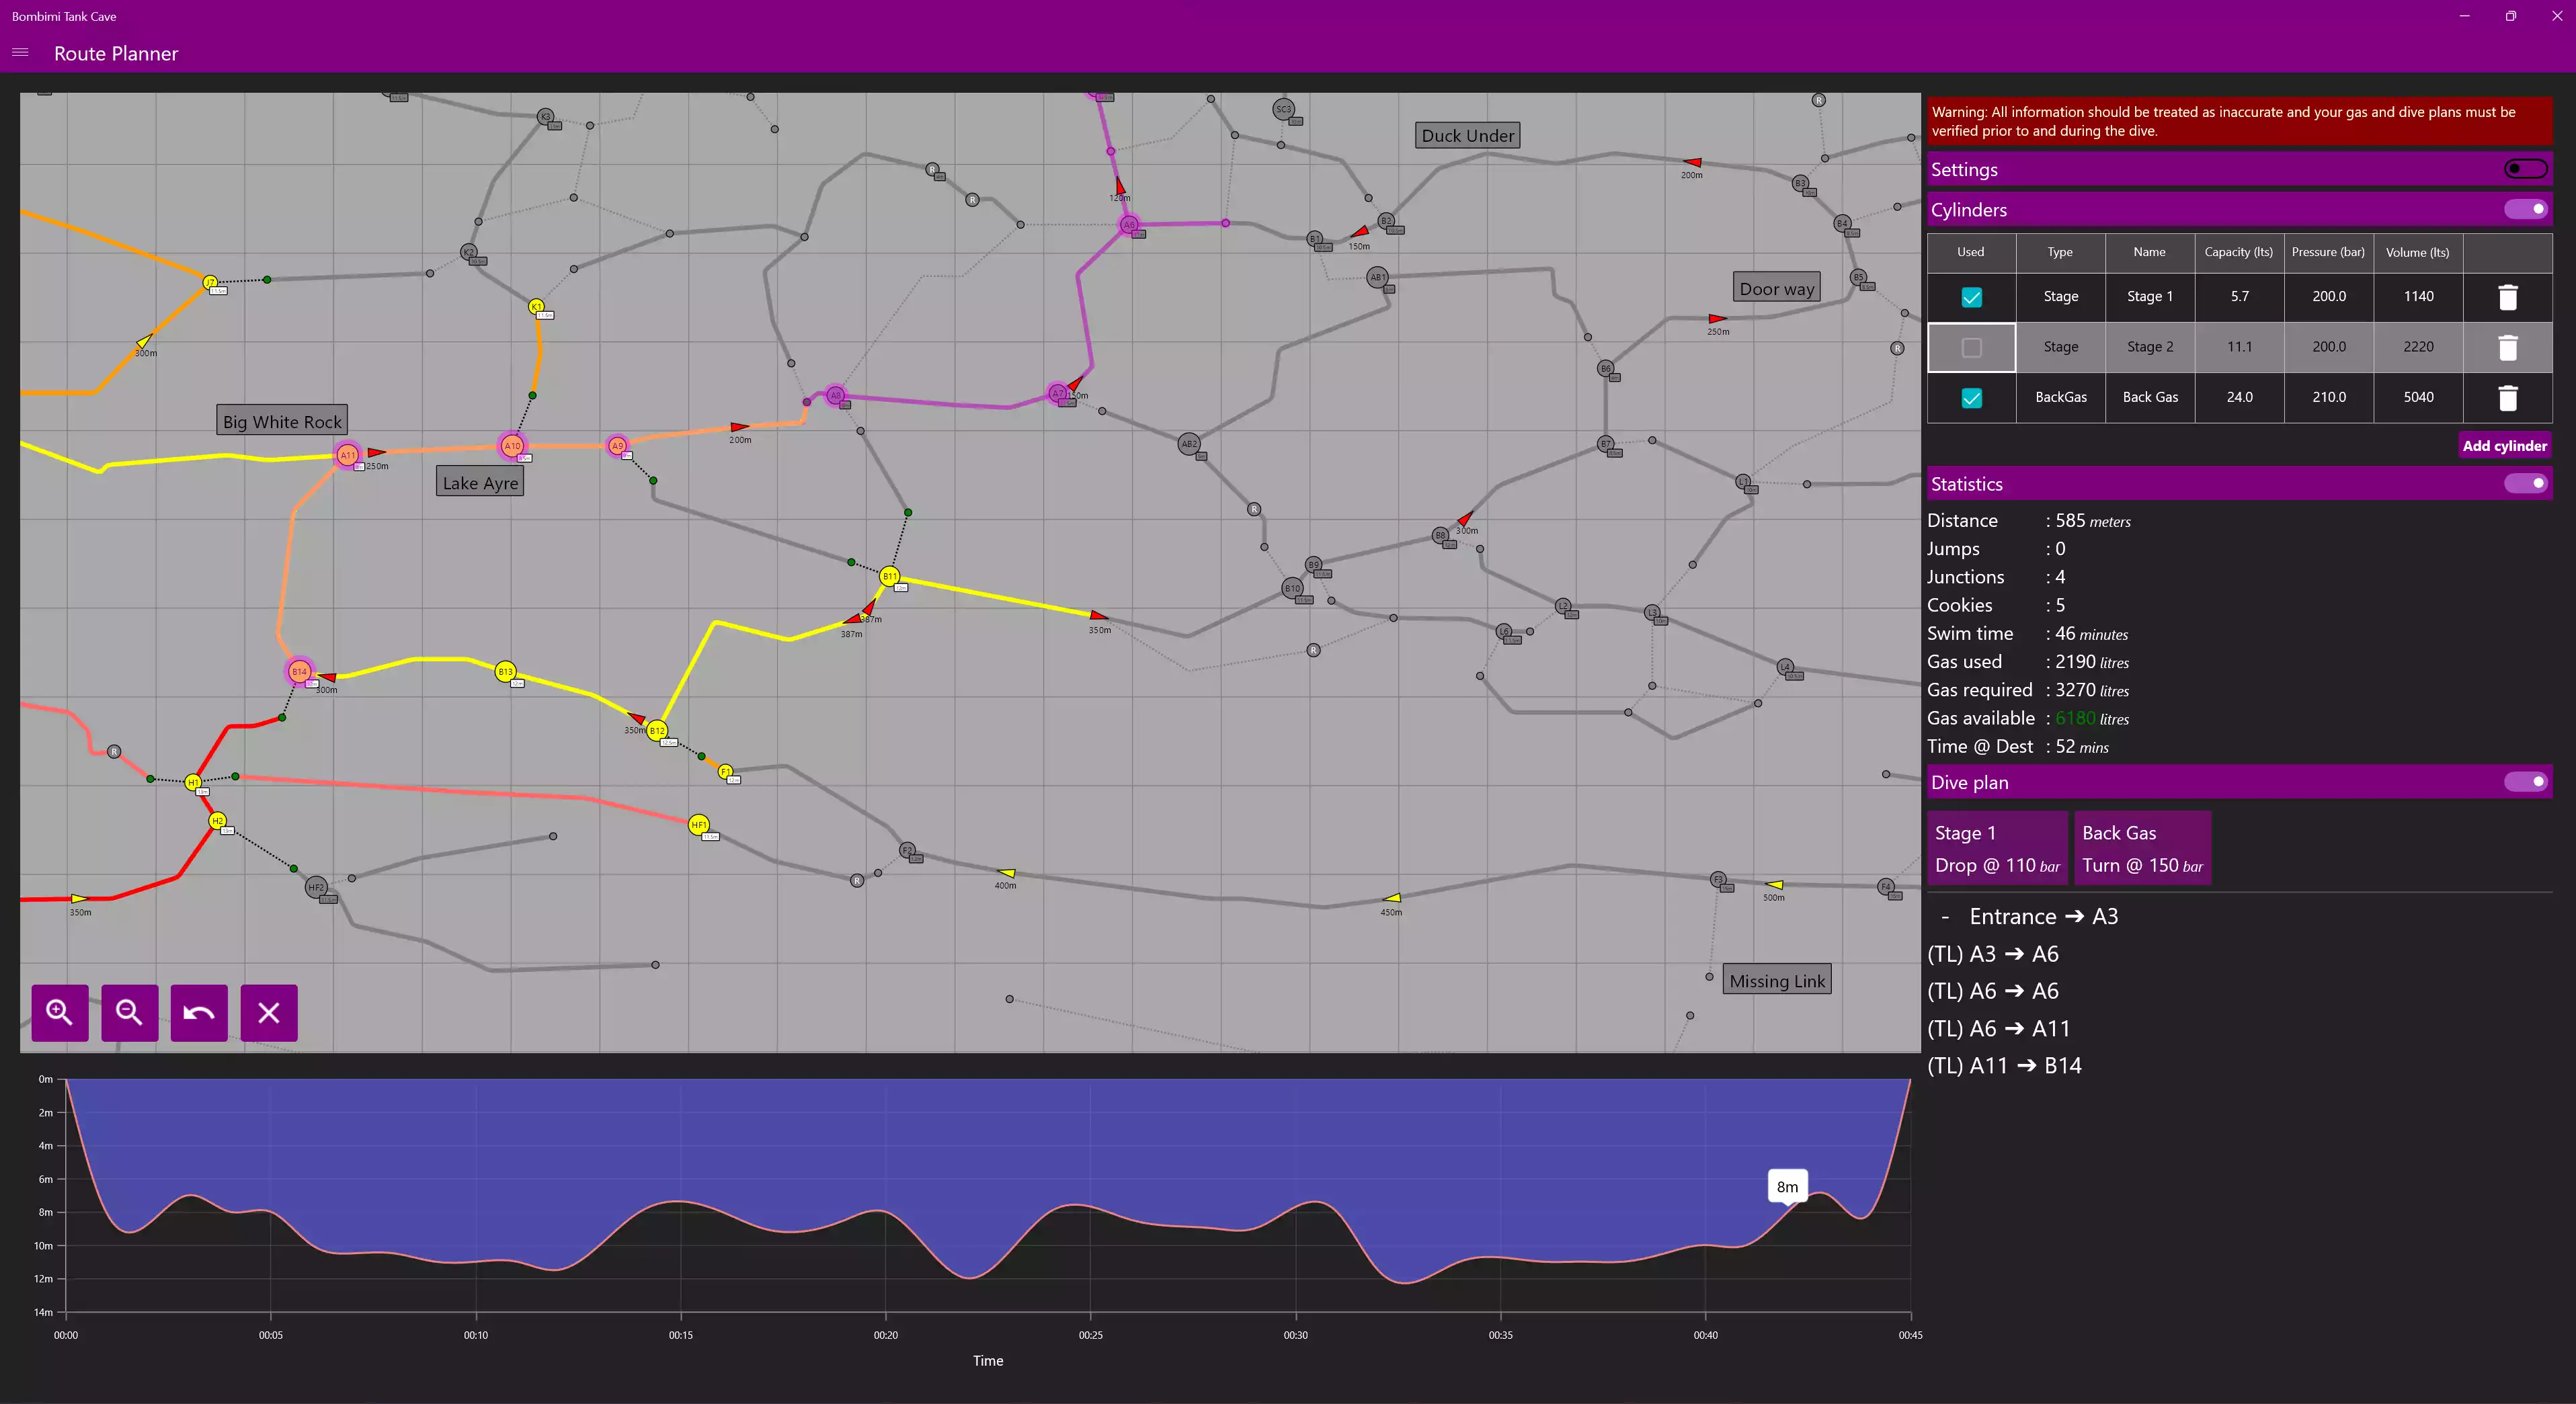Image resolution: width=2576 pixels, height=1404 pixels.
Task: Clear the route with the X button
Action: click(x=269, y=1012)
